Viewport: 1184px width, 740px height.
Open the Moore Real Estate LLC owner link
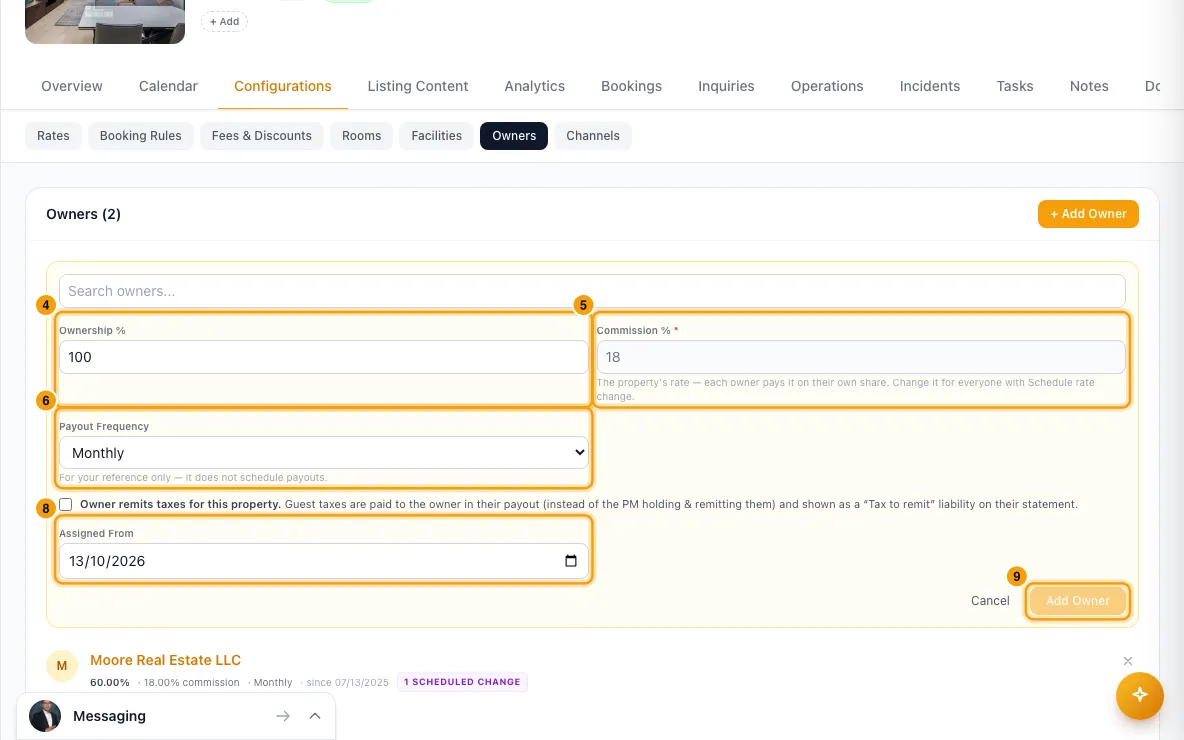tap(165, 660)
